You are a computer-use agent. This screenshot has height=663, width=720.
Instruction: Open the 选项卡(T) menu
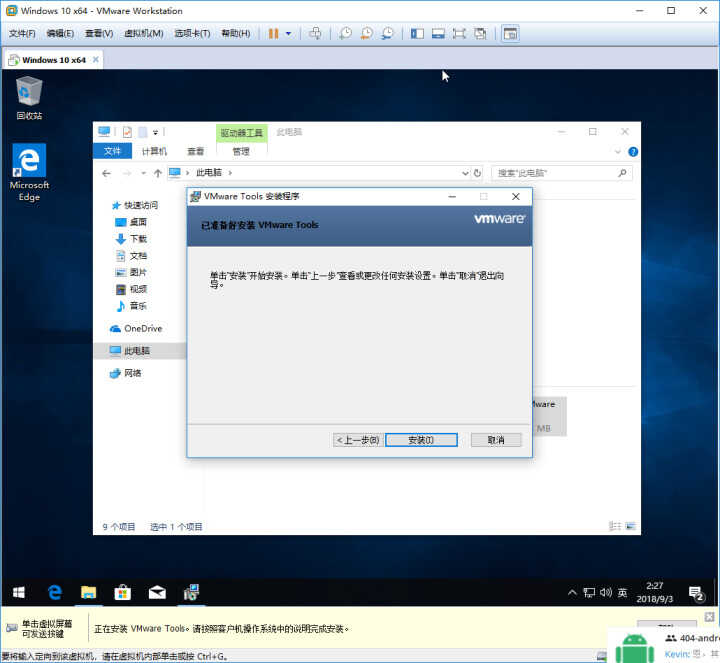[192, 34]
